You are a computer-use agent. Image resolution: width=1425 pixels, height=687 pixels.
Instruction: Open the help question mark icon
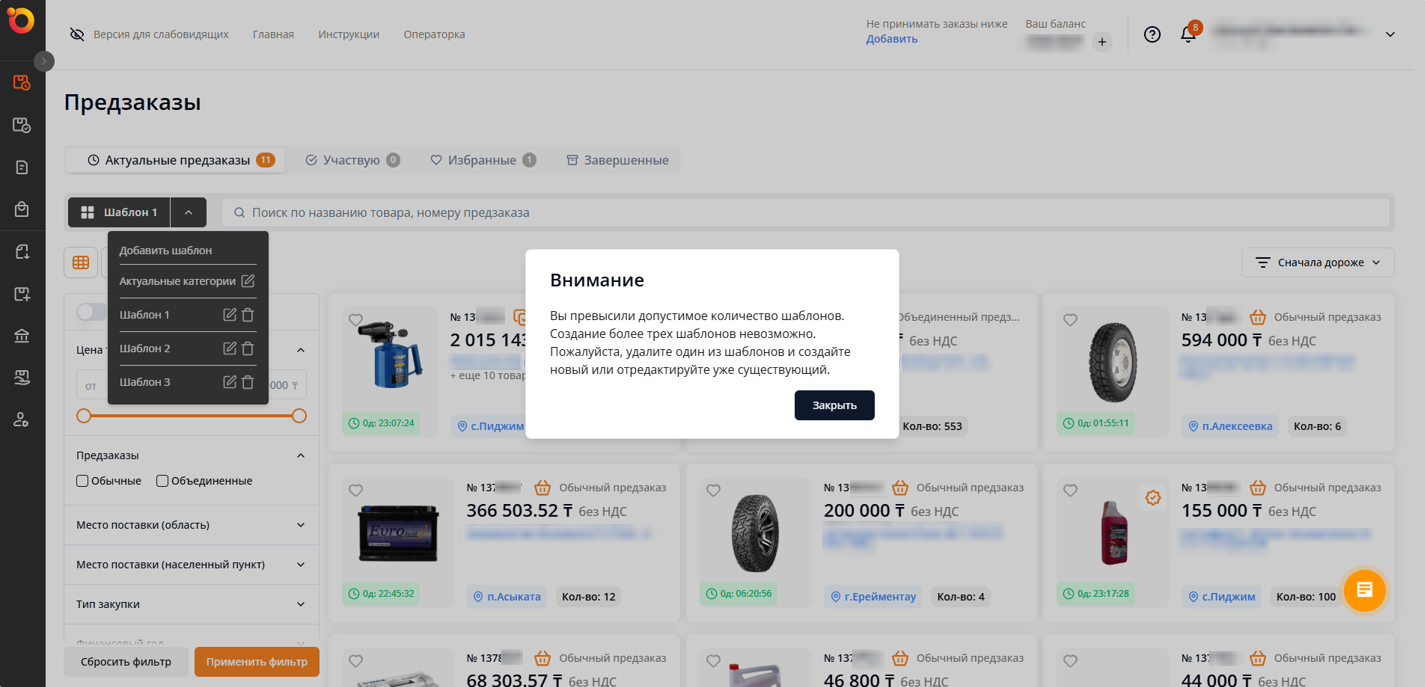1152,34
